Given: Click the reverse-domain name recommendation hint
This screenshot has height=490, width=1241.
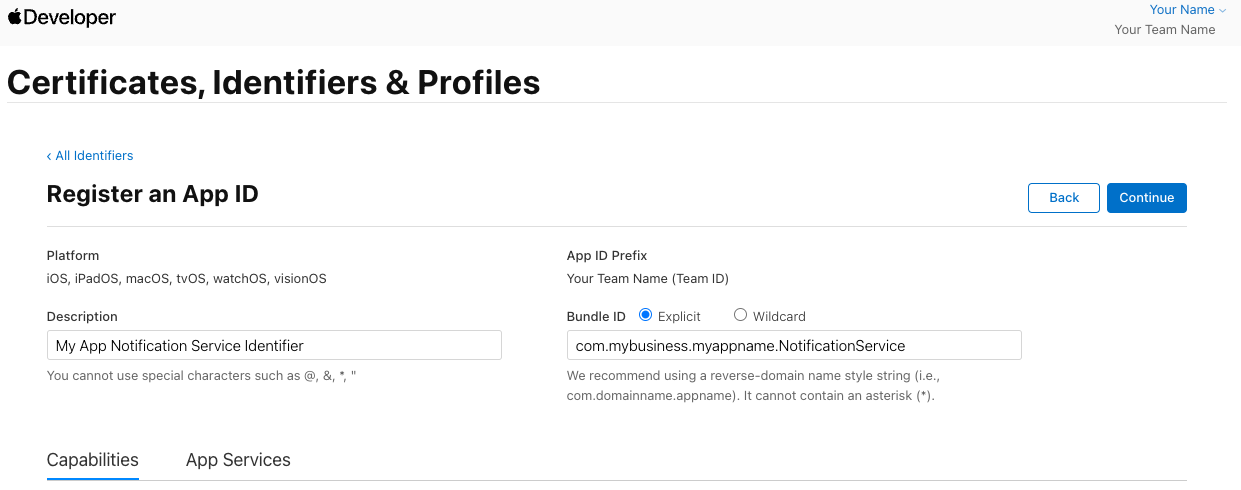Looking at the screenshot, I should coord(752,386).
